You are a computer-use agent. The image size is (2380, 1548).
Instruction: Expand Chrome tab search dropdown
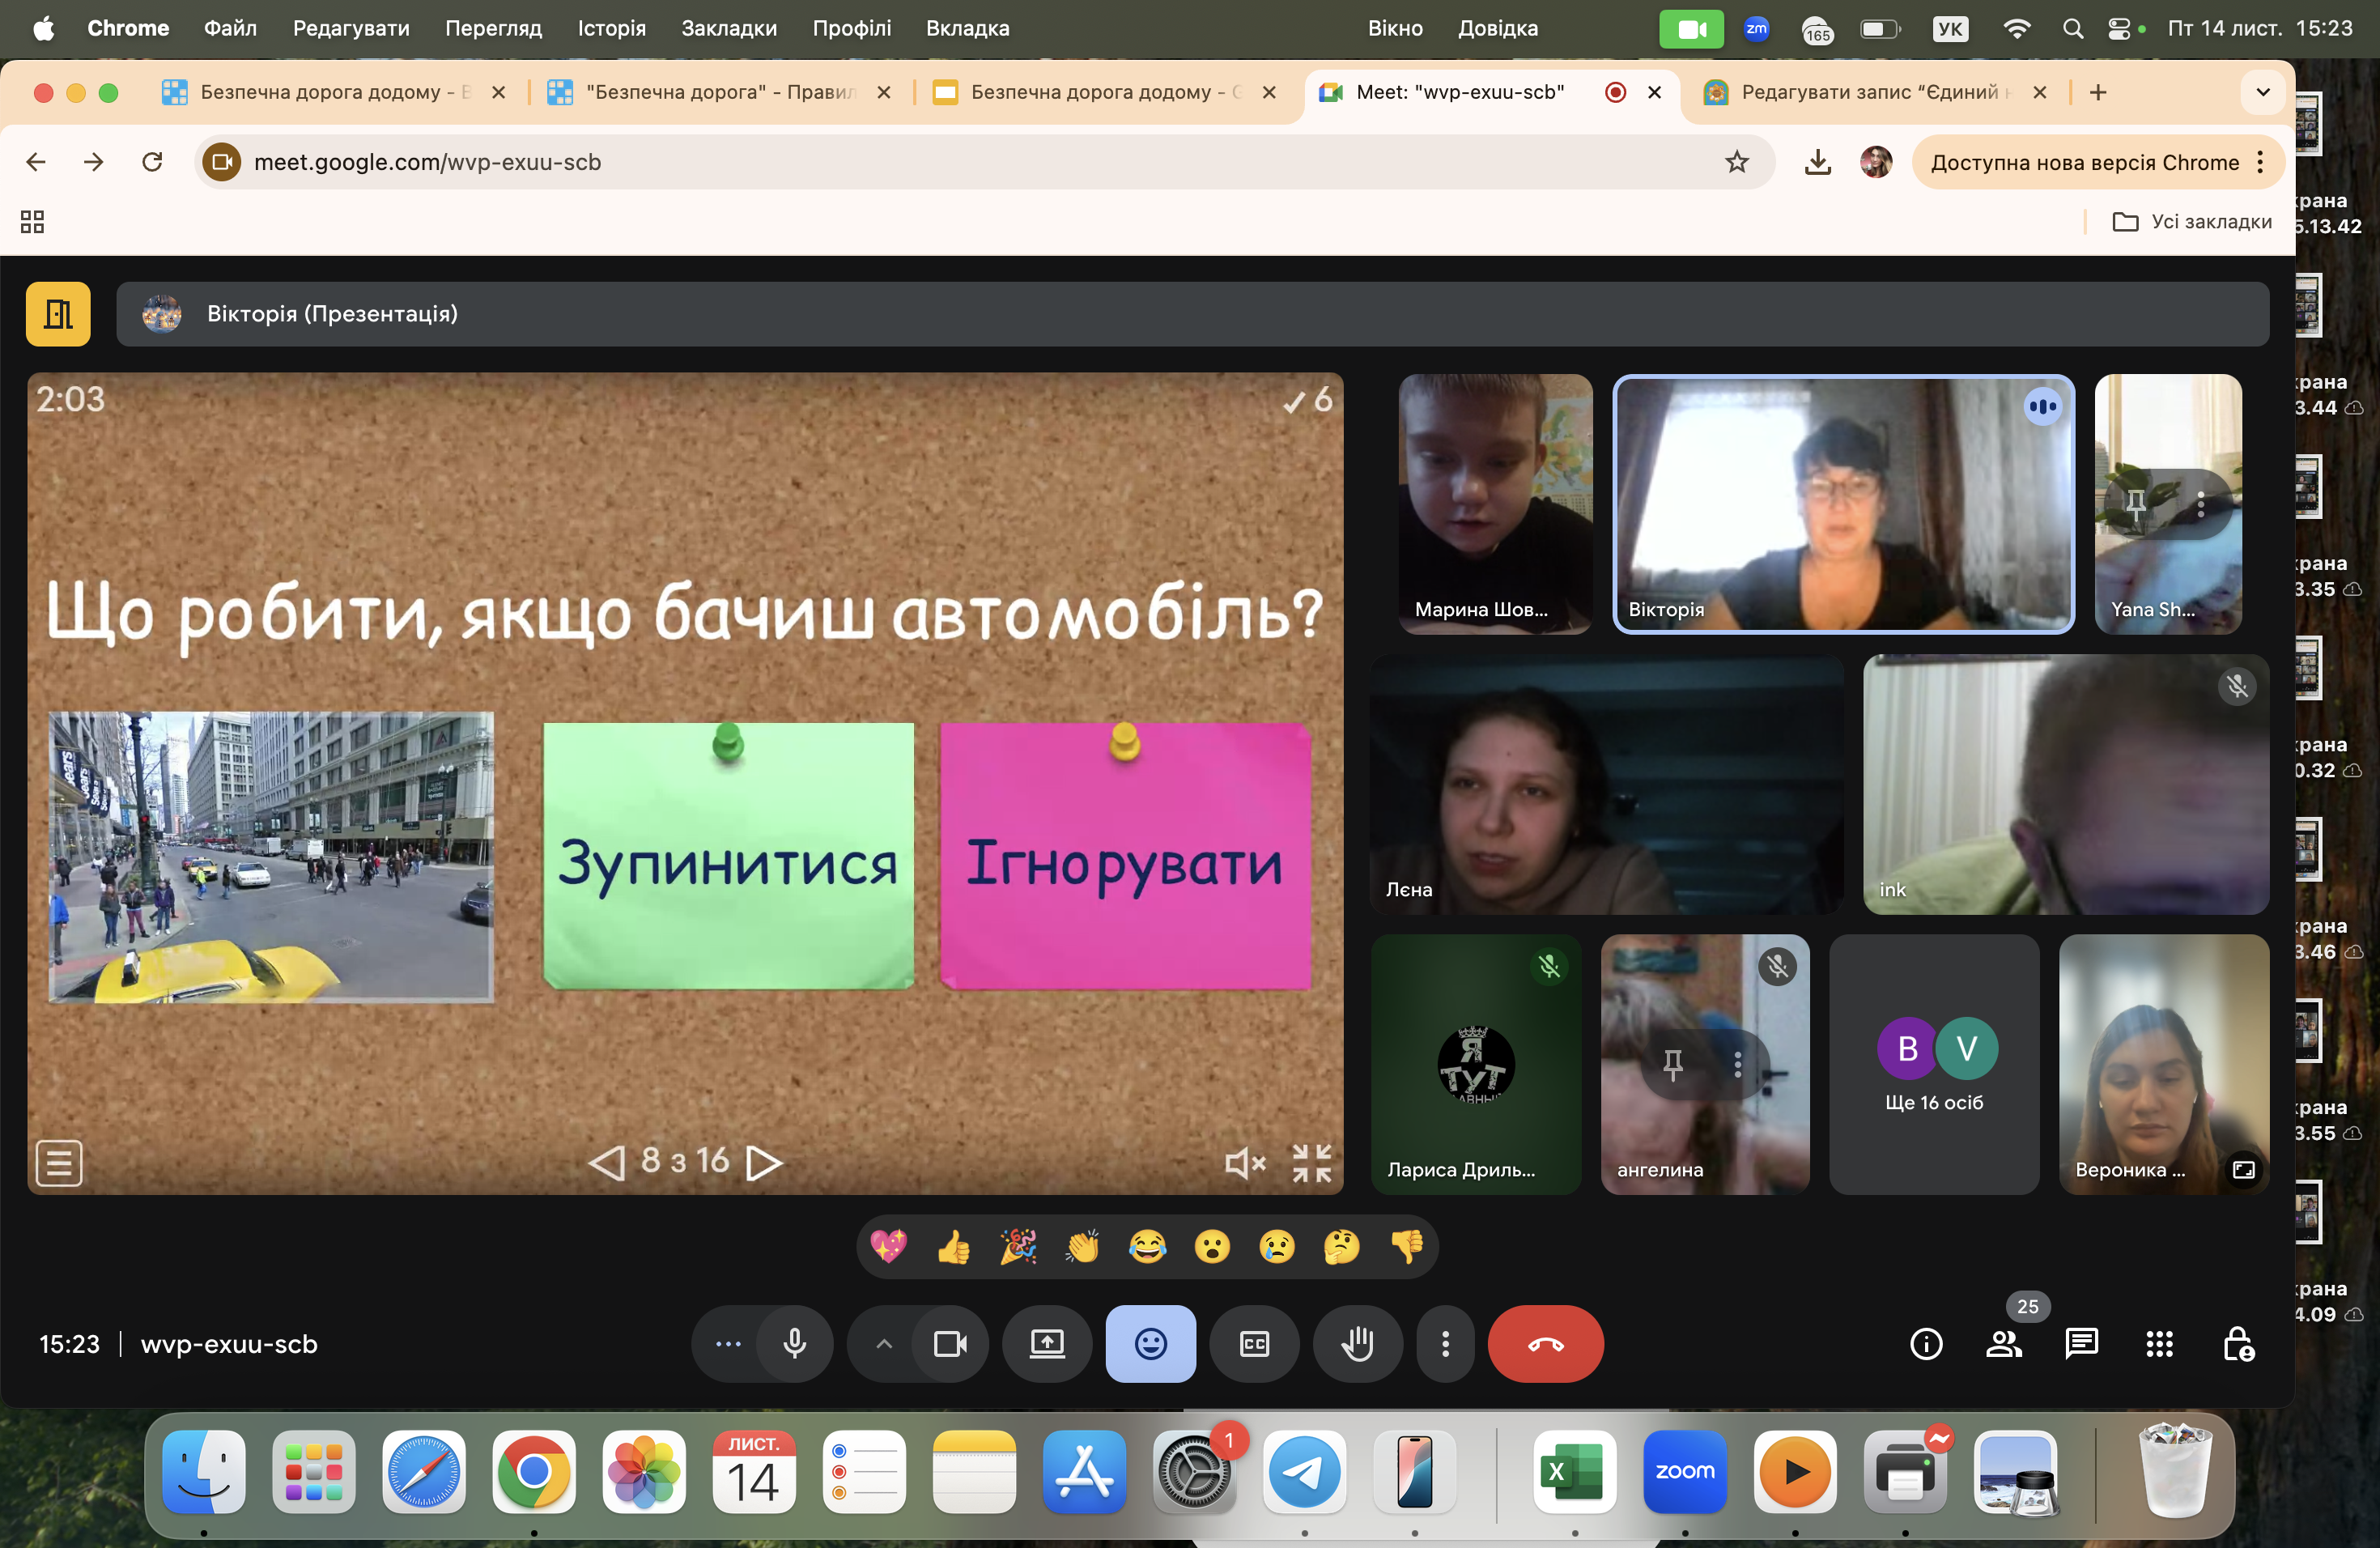(x=2263, y=92)
